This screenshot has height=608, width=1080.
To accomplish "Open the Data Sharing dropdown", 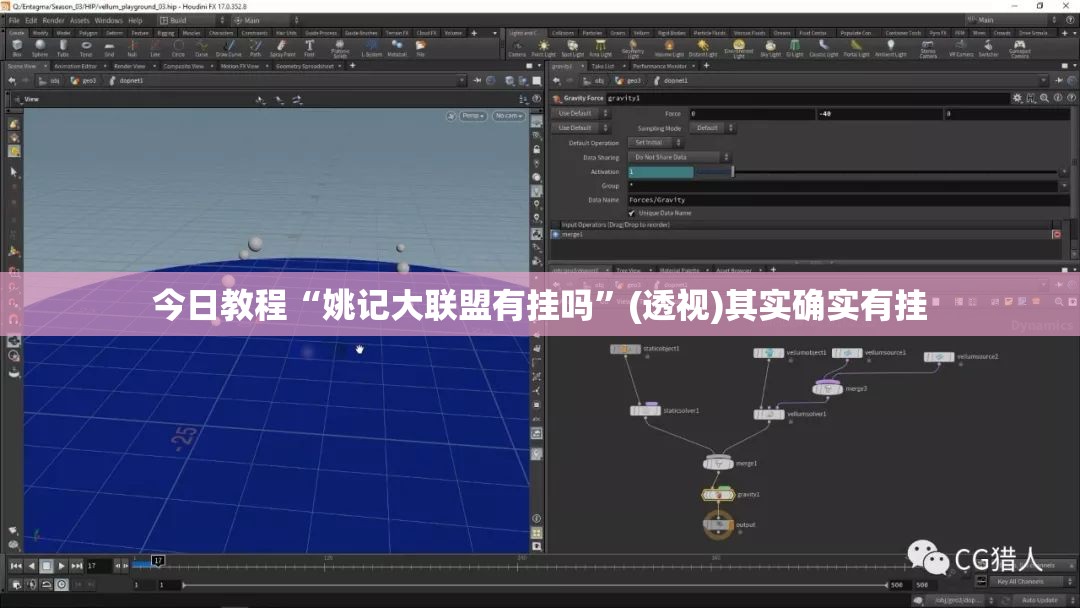I will point(678,157).
